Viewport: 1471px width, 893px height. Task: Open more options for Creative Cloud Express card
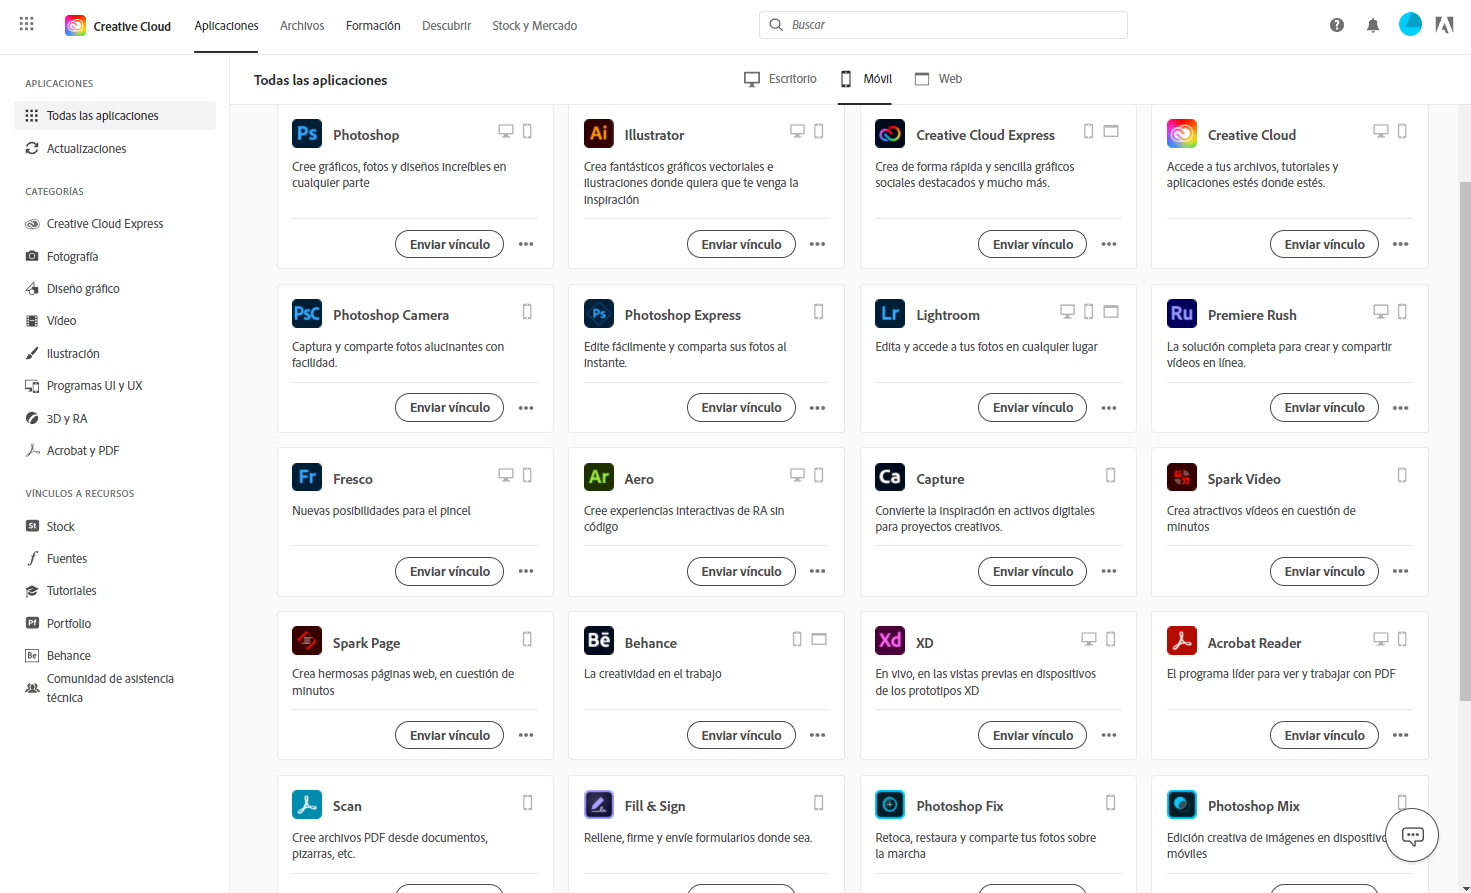pyautogui.click(x=1109, y=244)
